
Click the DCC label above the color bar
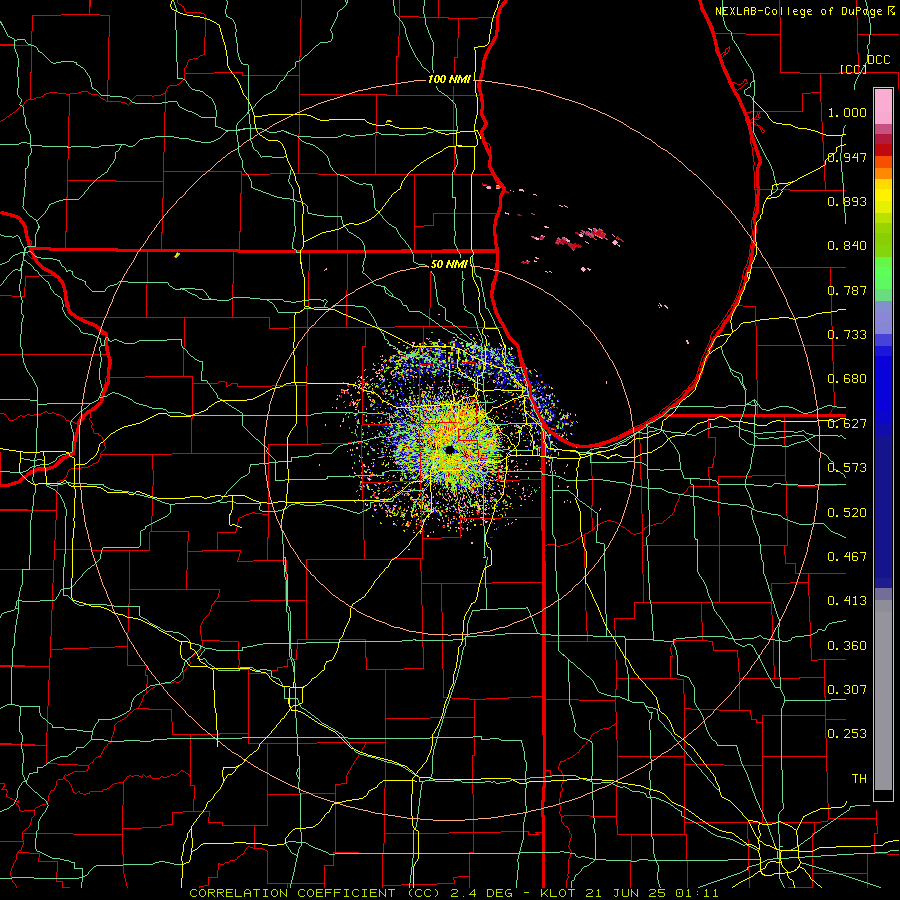(879, 60)
